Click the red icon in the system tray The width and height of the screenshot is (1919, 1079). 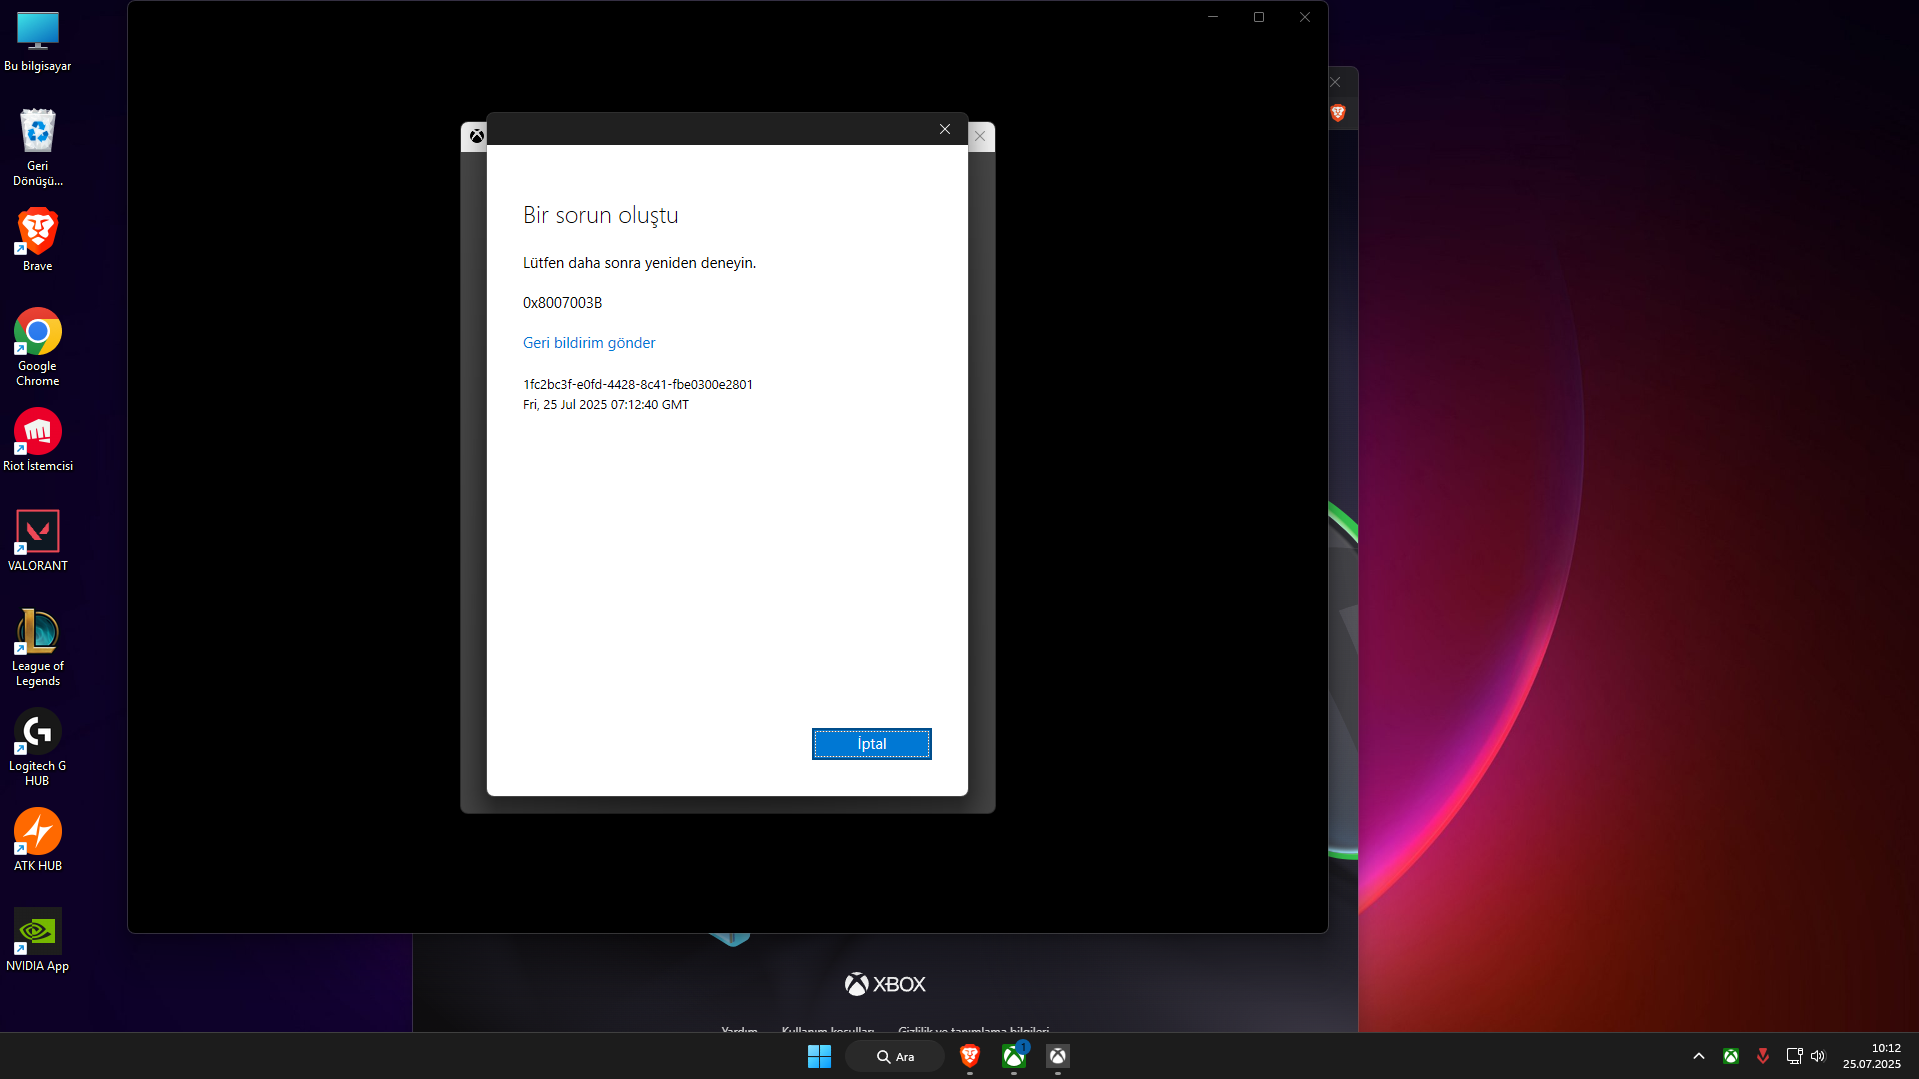(1763, 1056)
